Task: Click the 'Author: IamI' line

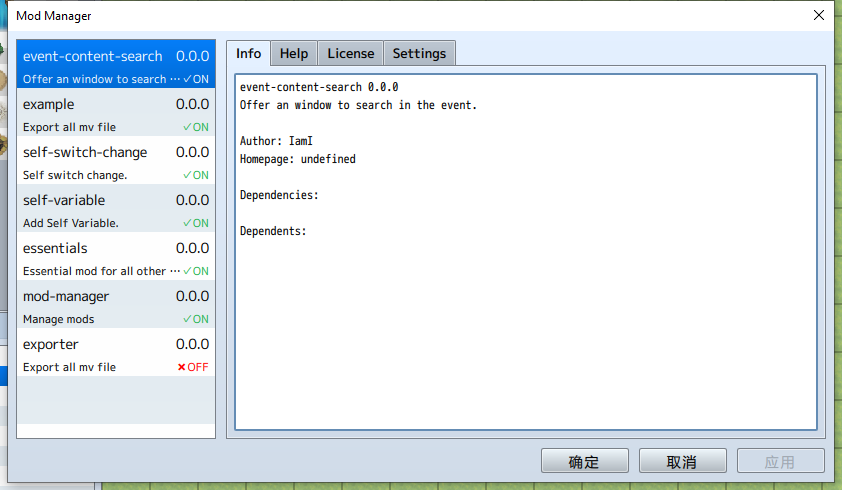Action: (276, 141)
